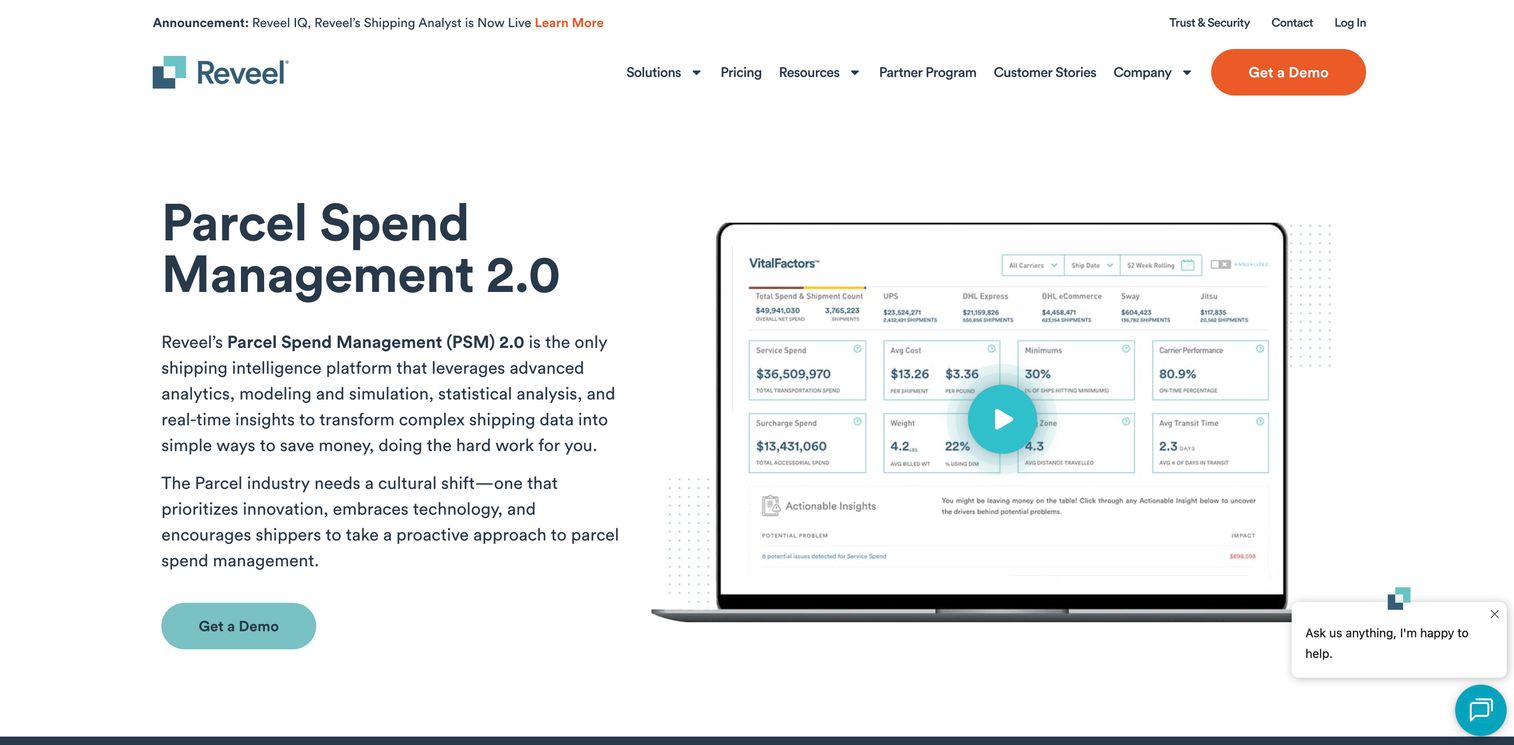The width and height of the screenshot is (1514, 745).
Task: Click the 'Parcel Spend Management 2.0' heading
Action: [x=361, y=248]
